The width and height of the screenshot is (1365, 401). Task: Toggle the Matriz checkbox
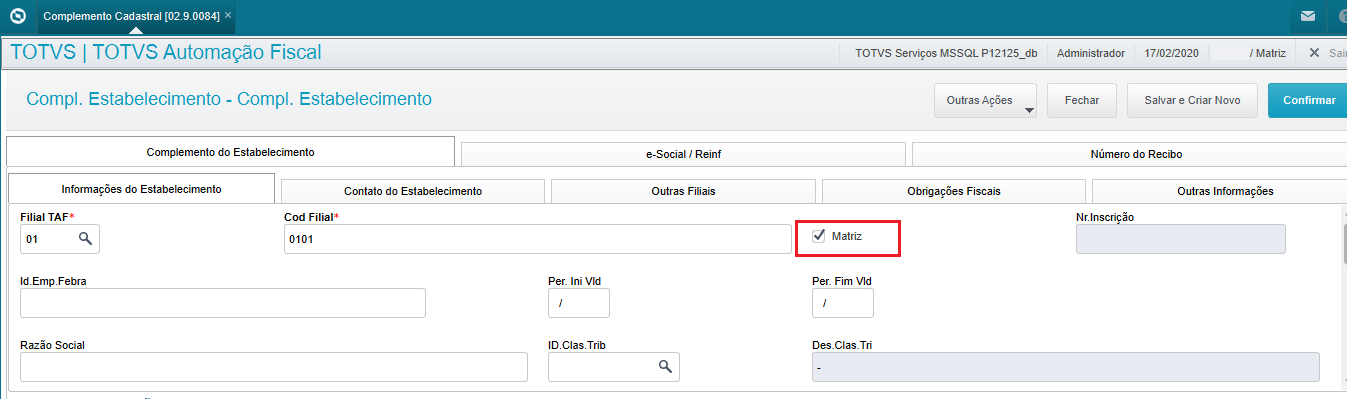tap(819, 236)
